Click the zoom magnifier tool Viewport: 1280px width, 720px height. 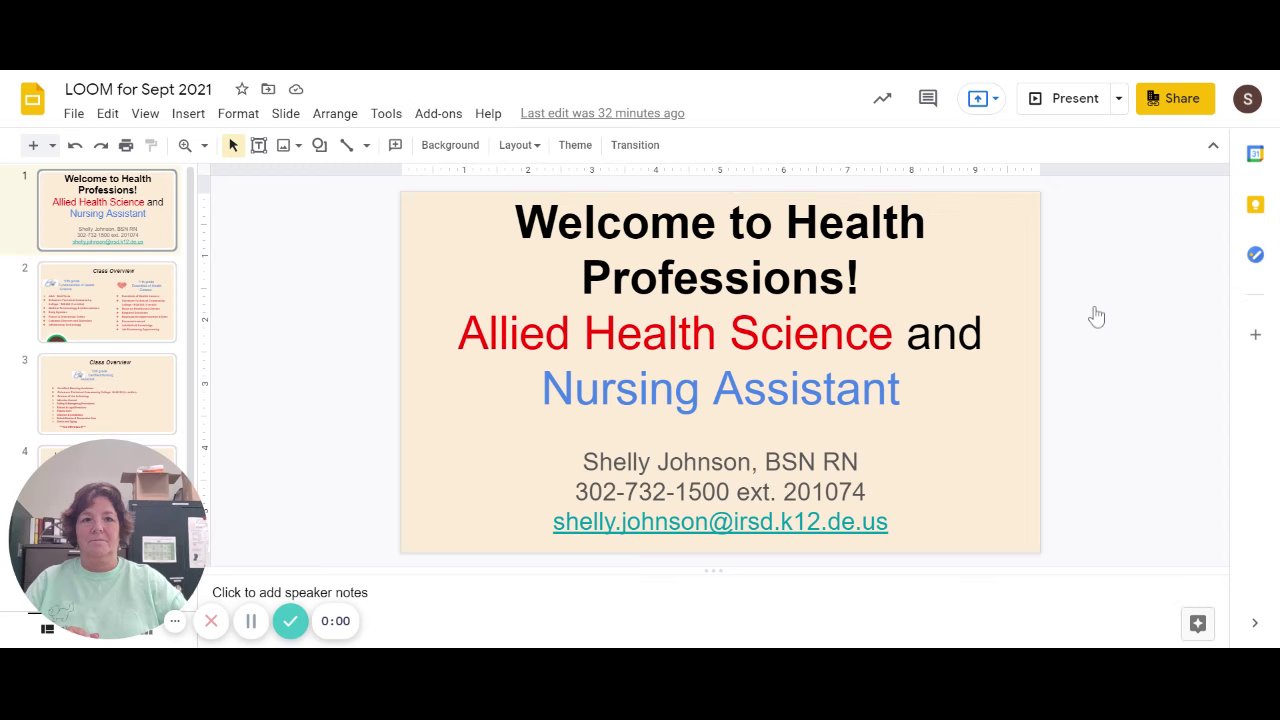pyautogui.click(x=185, y=145)
